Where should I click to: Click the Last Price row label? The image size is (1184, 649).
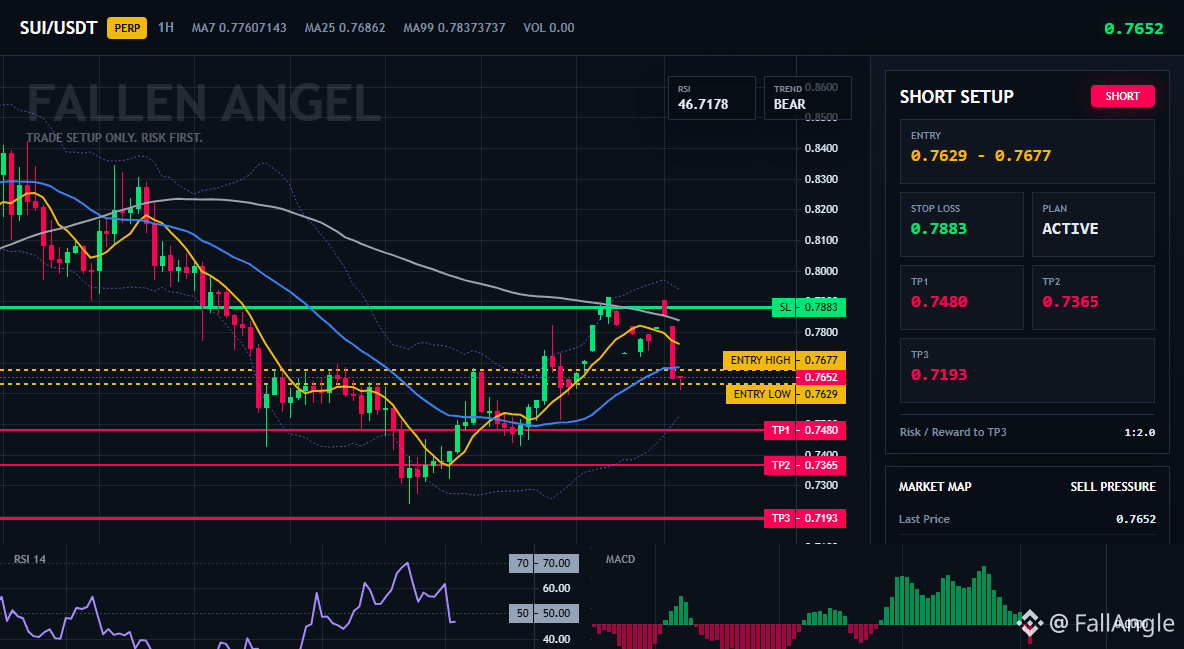click(924, 519)
